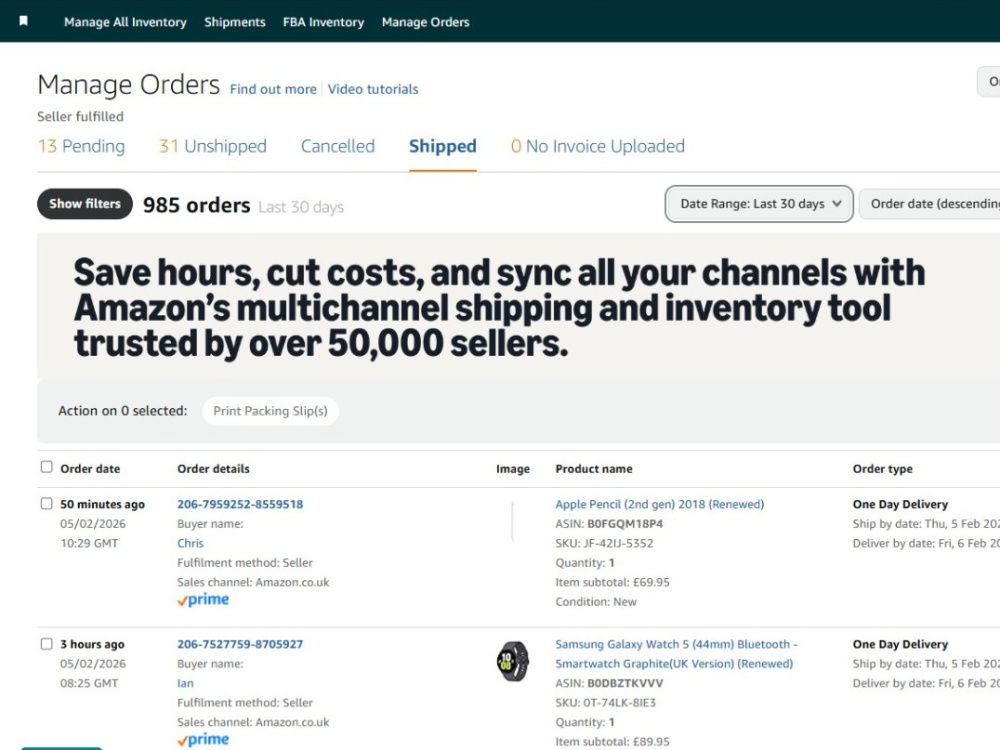Open Samsung Galaxy Watch 5 product link

(676, 654)
